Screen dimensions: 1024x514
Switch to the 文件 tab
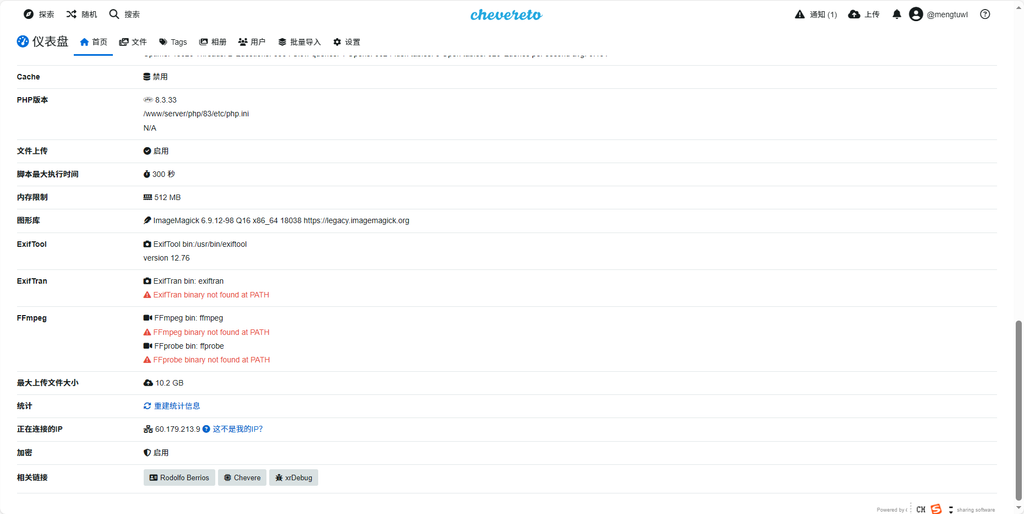point(133,42)
